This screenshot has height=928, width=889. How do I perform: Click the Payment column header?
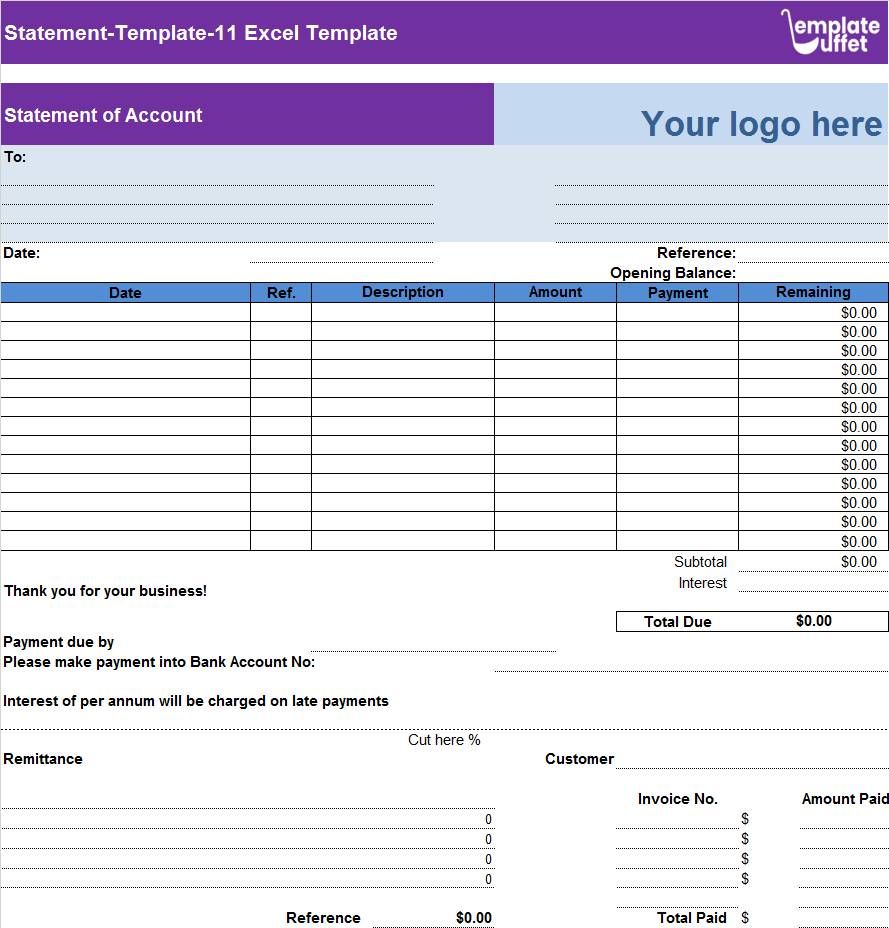[678, 292]
